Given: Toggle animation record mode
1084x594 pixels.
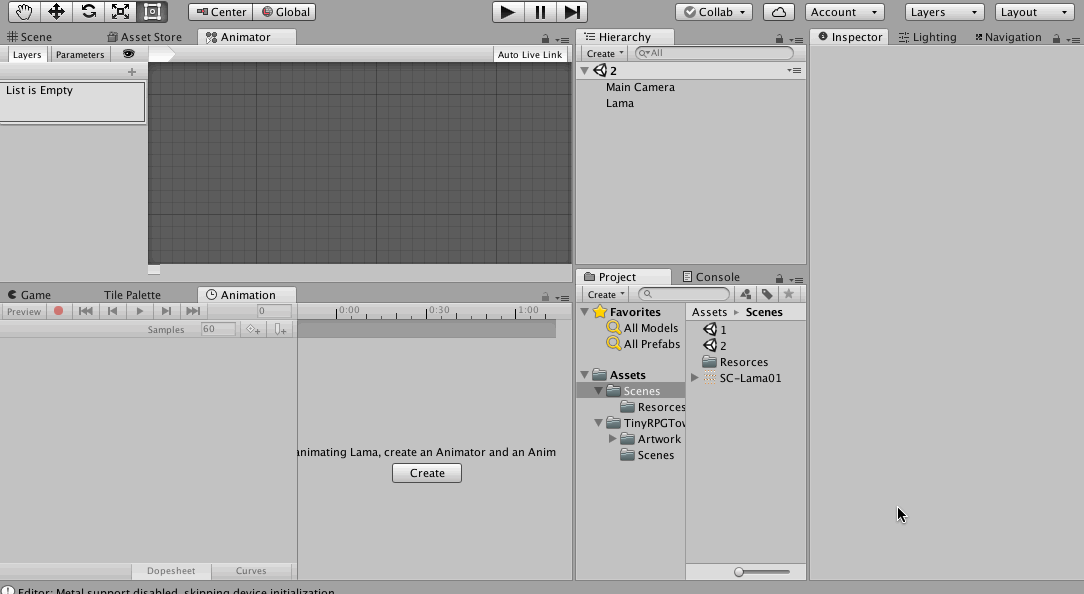Looking at the screenshot, I should [x=59, y=311].
